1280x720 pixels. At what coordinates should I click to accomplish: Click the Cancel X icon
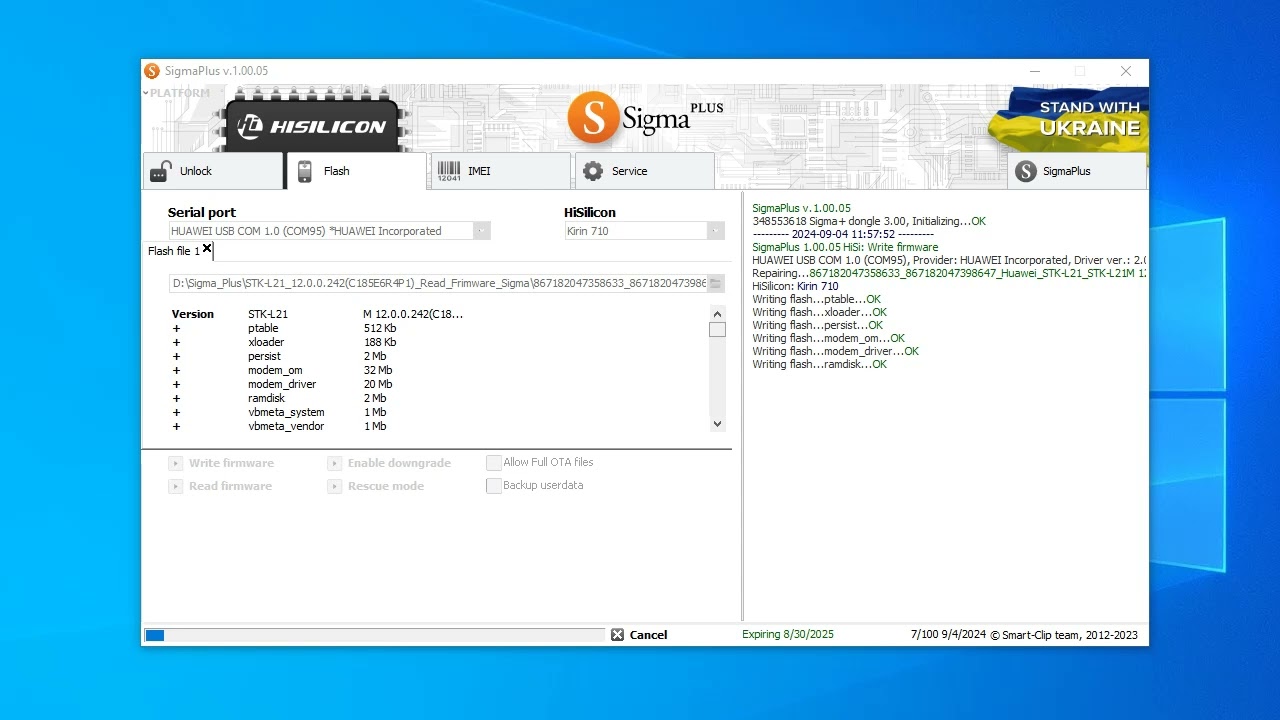(617, 635)
